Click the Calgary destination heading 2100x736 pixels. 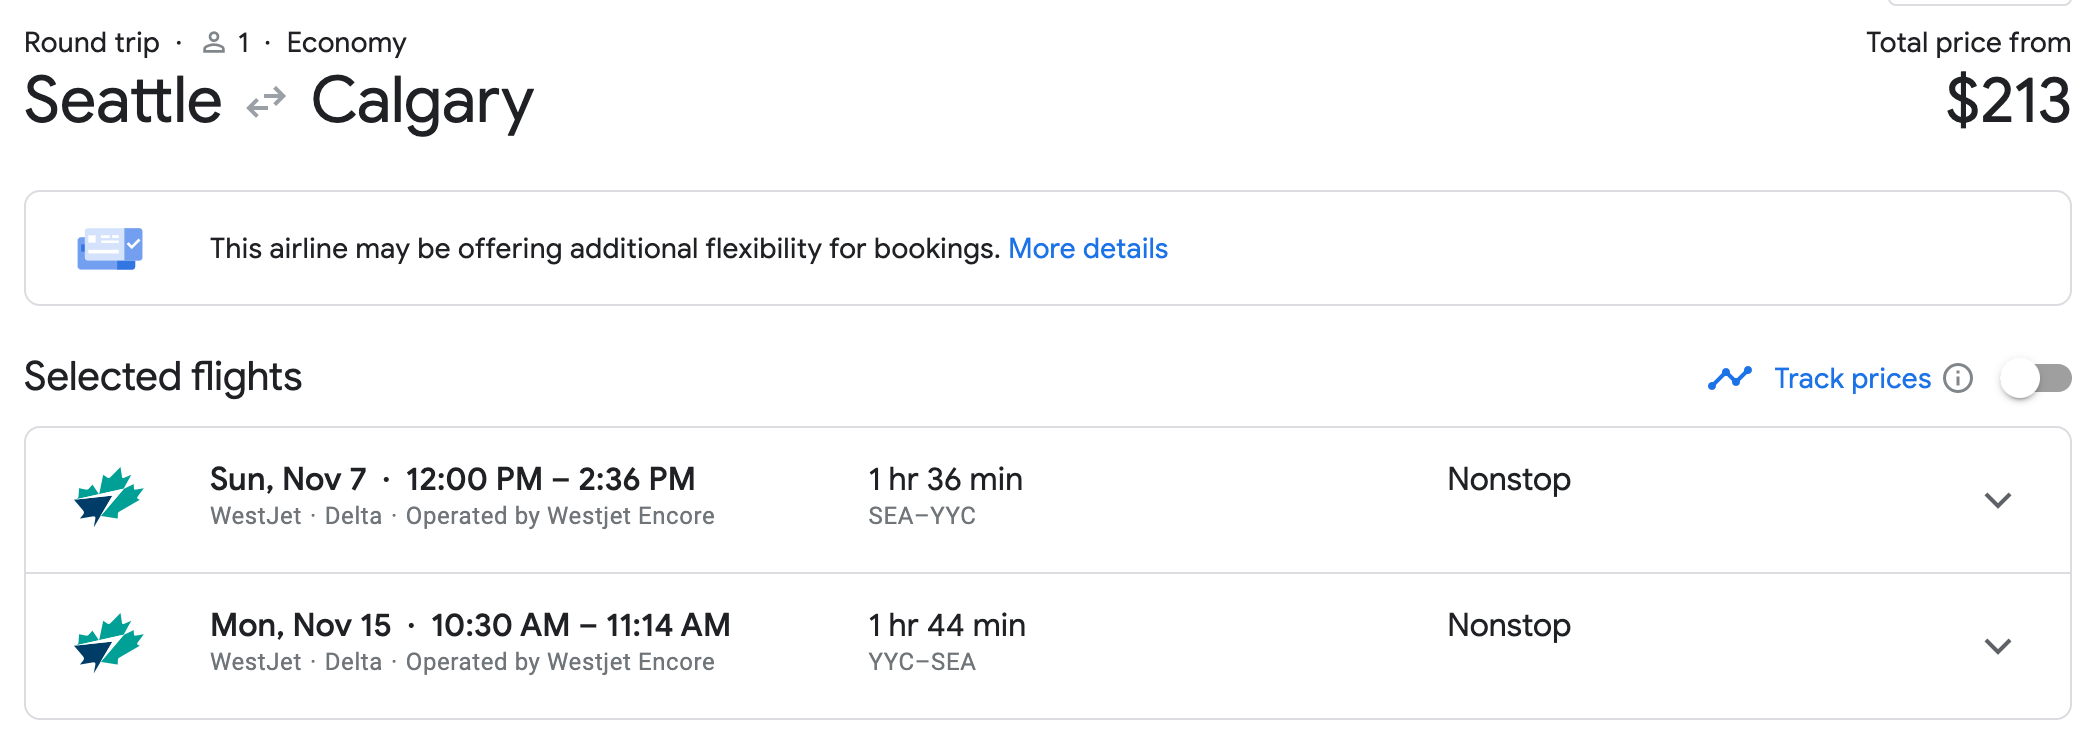pos(422,101)
